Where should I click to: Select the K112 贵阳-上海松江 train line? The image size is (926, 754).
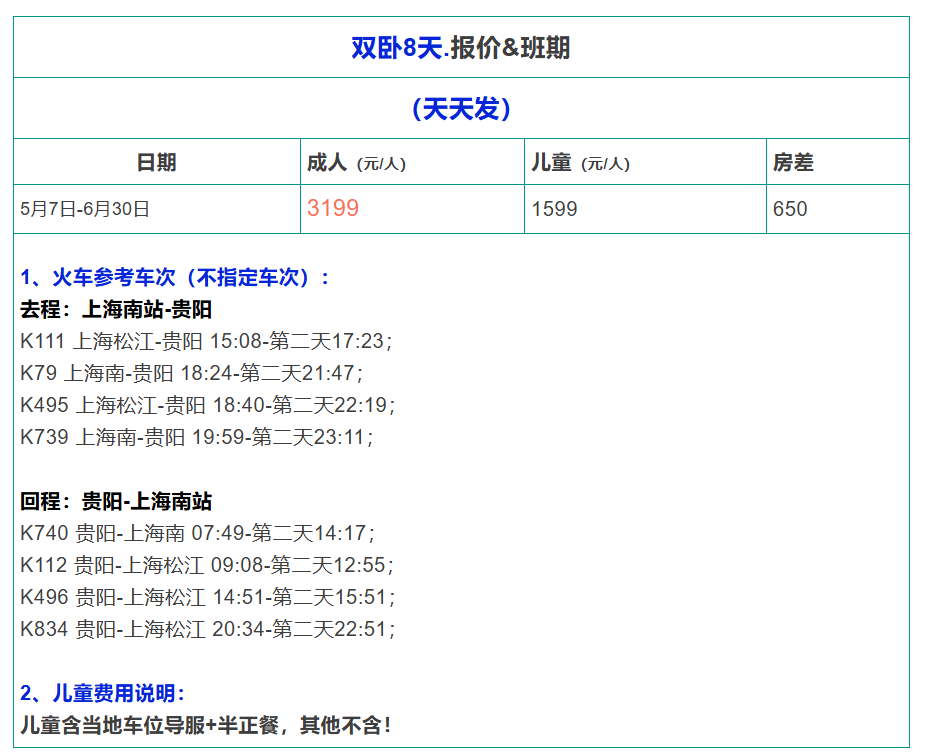pos(206,565)
